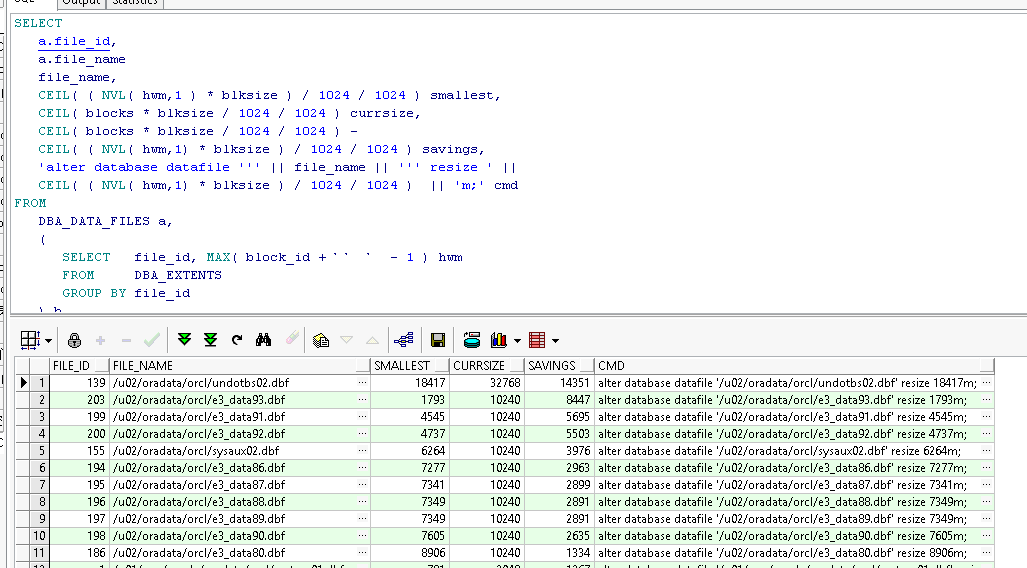1027x568 pixels.
Task: Click the small sort box beside FILE_ID
Action: (102, 366)
